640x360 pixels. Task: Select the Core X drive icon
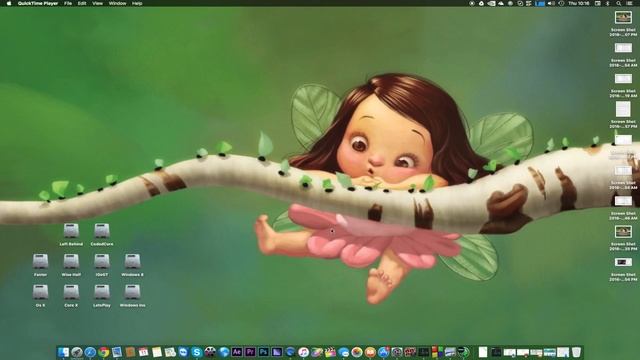tap(71, 292)
